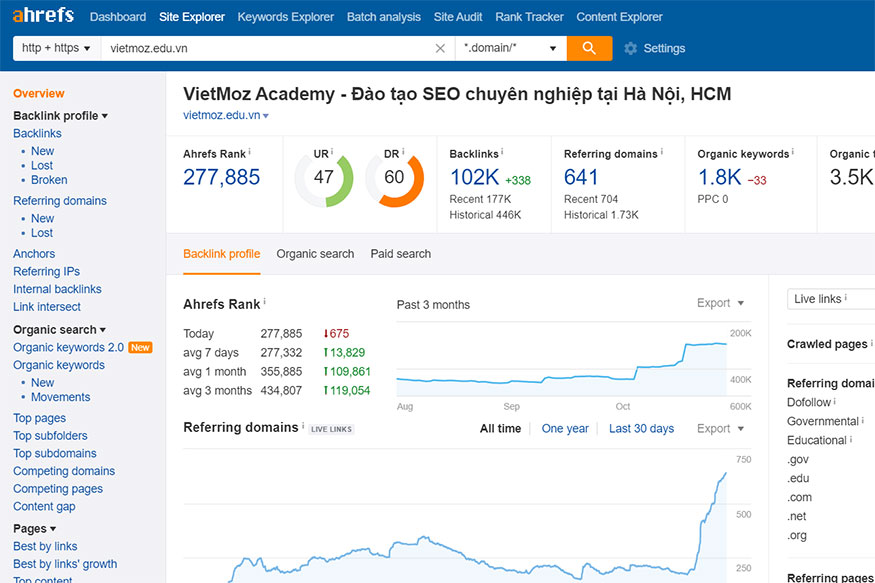Viewport: 875px width, 583px height.
Task: Open Competing domains in the sidebar
Action: click(64, 471)
